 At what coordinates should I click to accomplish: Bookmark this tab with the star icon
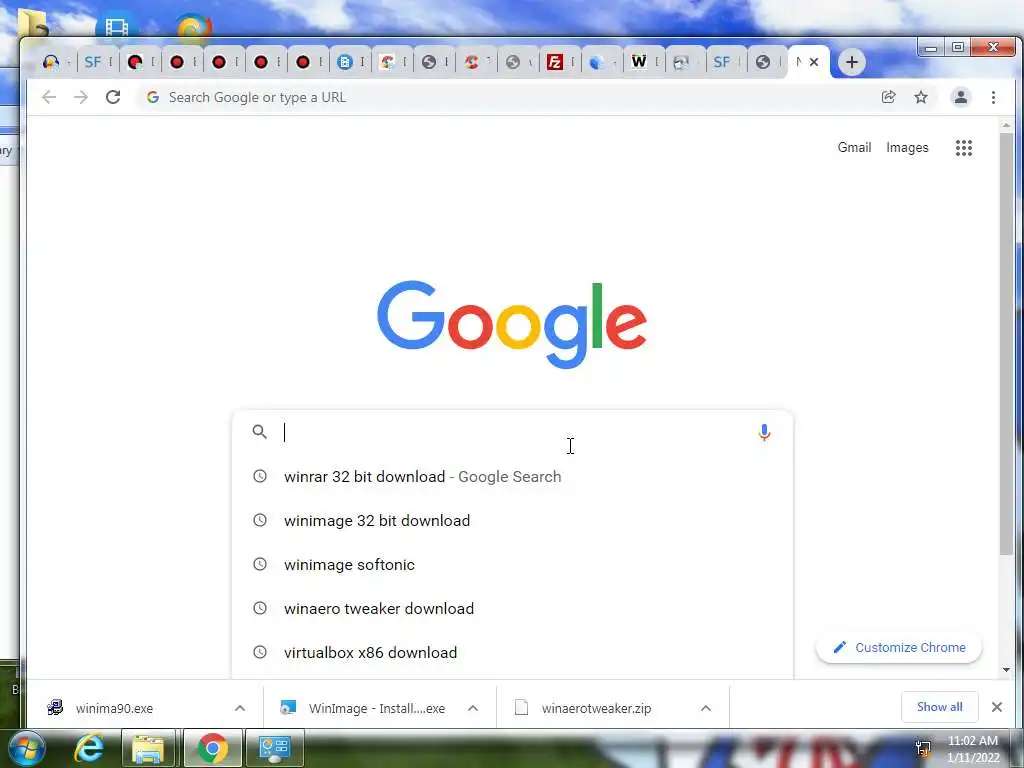pyautogui.click(x=921, y=97)
